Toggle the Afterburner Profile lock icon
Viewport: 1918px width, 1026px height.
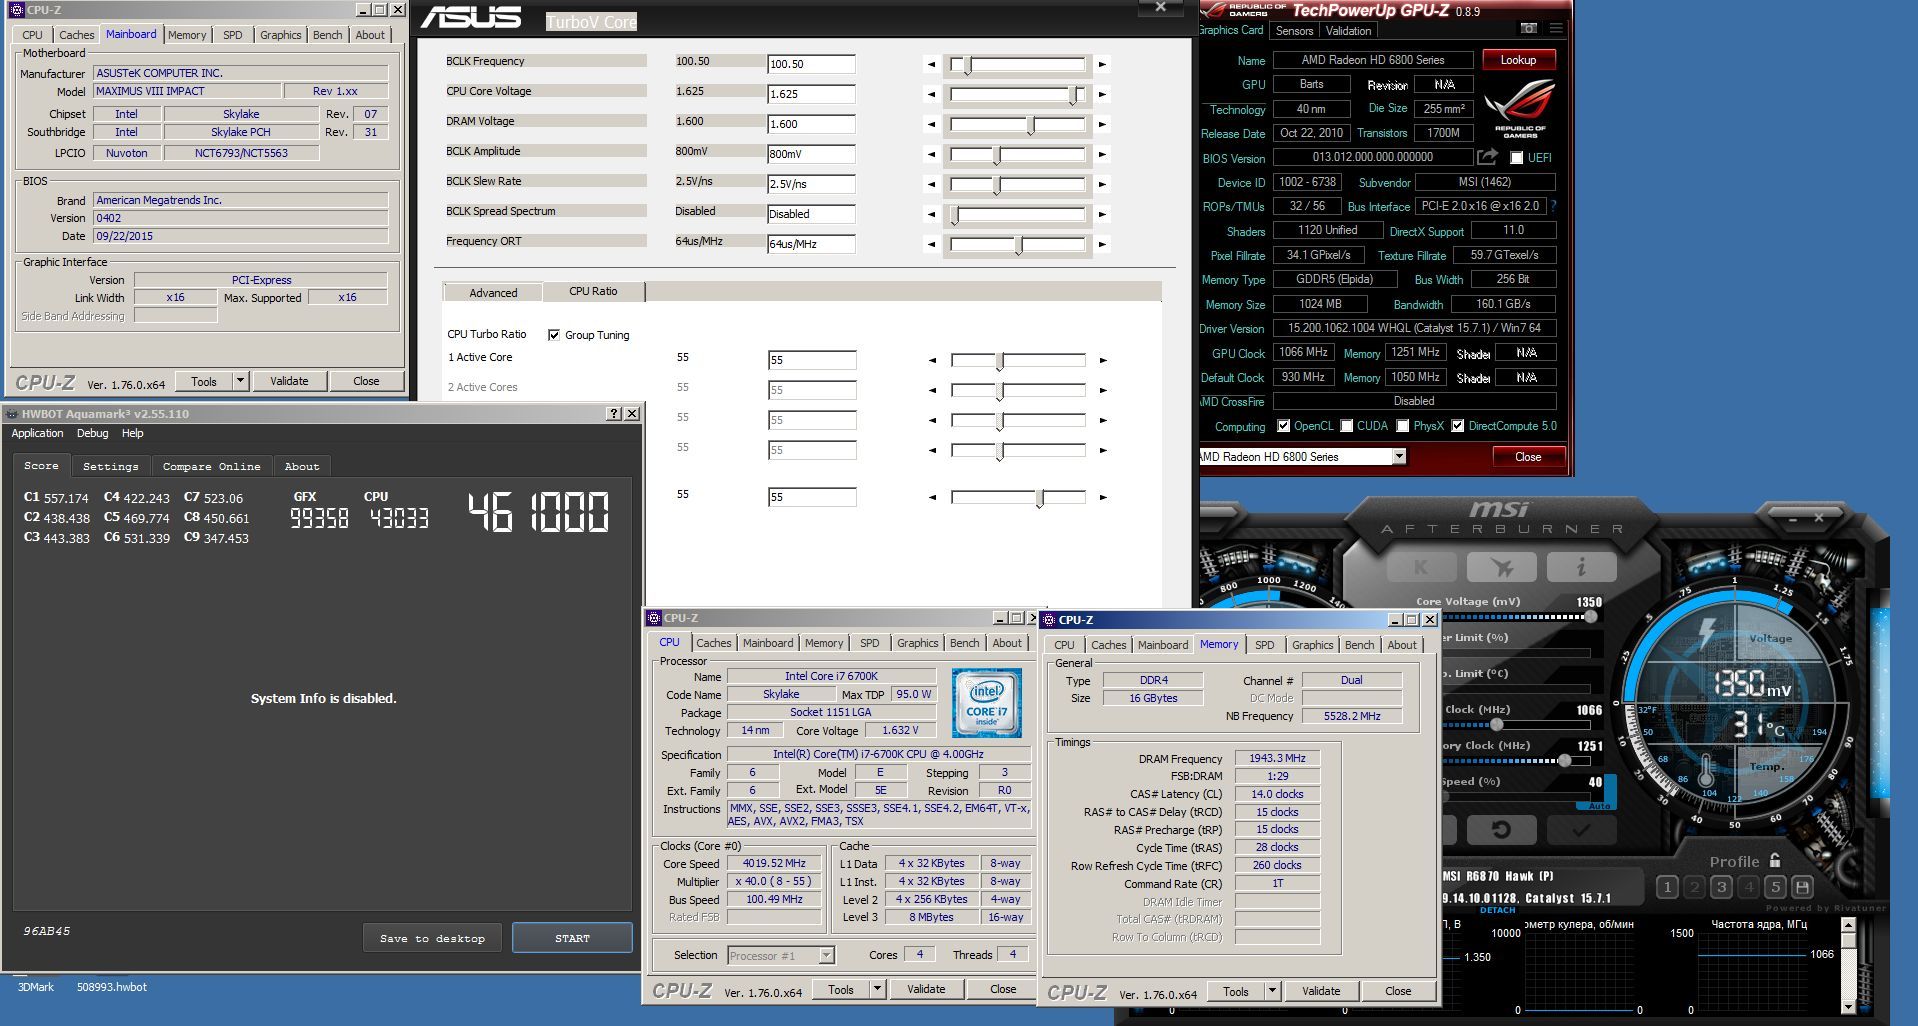(1775, 860)
